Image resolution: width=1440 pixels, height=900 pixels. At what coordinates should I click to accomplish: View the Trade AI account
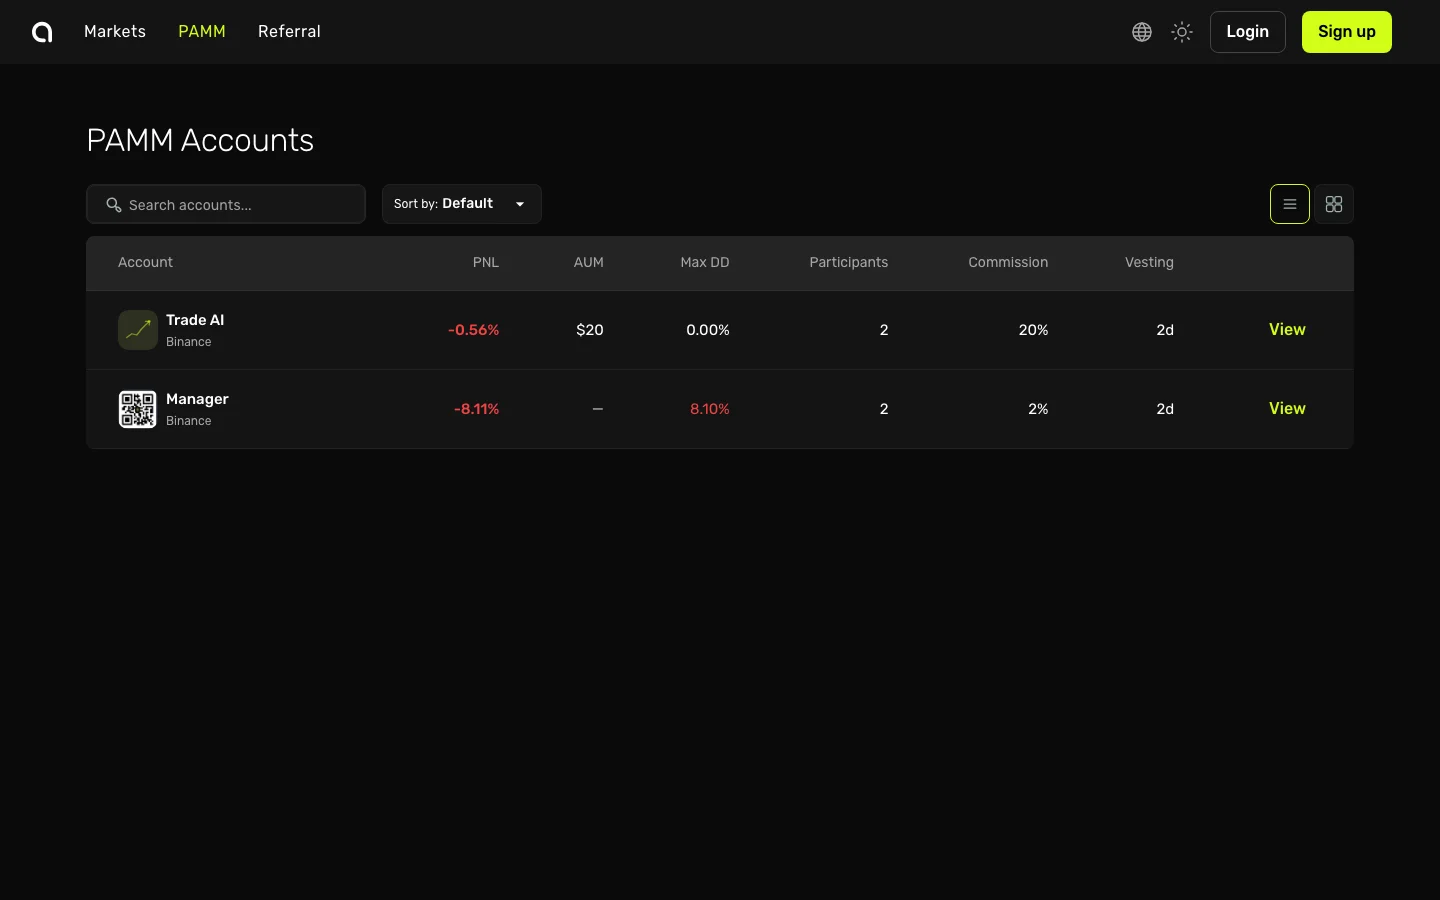click(x=1287, y=330)
